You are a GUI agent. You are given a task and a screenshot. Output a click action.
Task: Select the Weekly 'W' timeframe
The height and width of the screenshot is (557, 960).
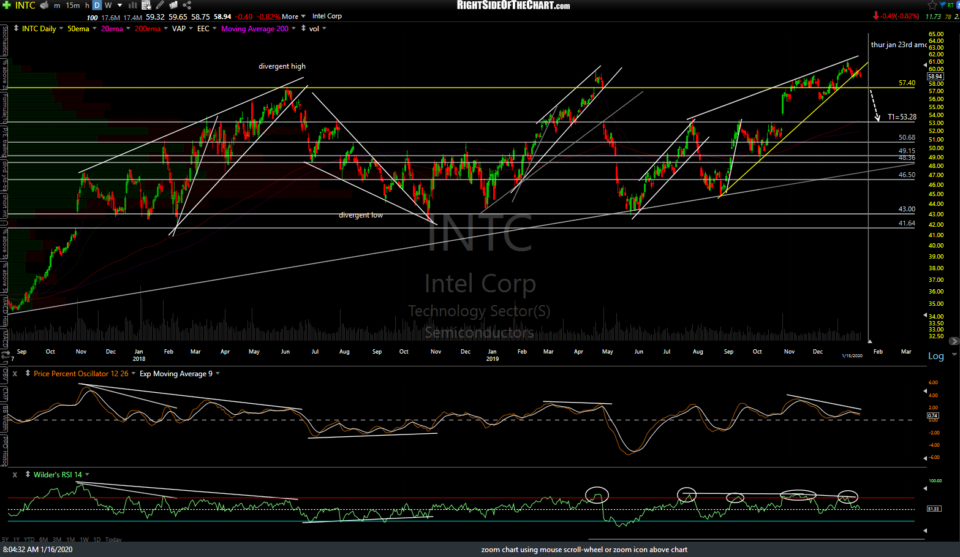click(x=108, y=6)
